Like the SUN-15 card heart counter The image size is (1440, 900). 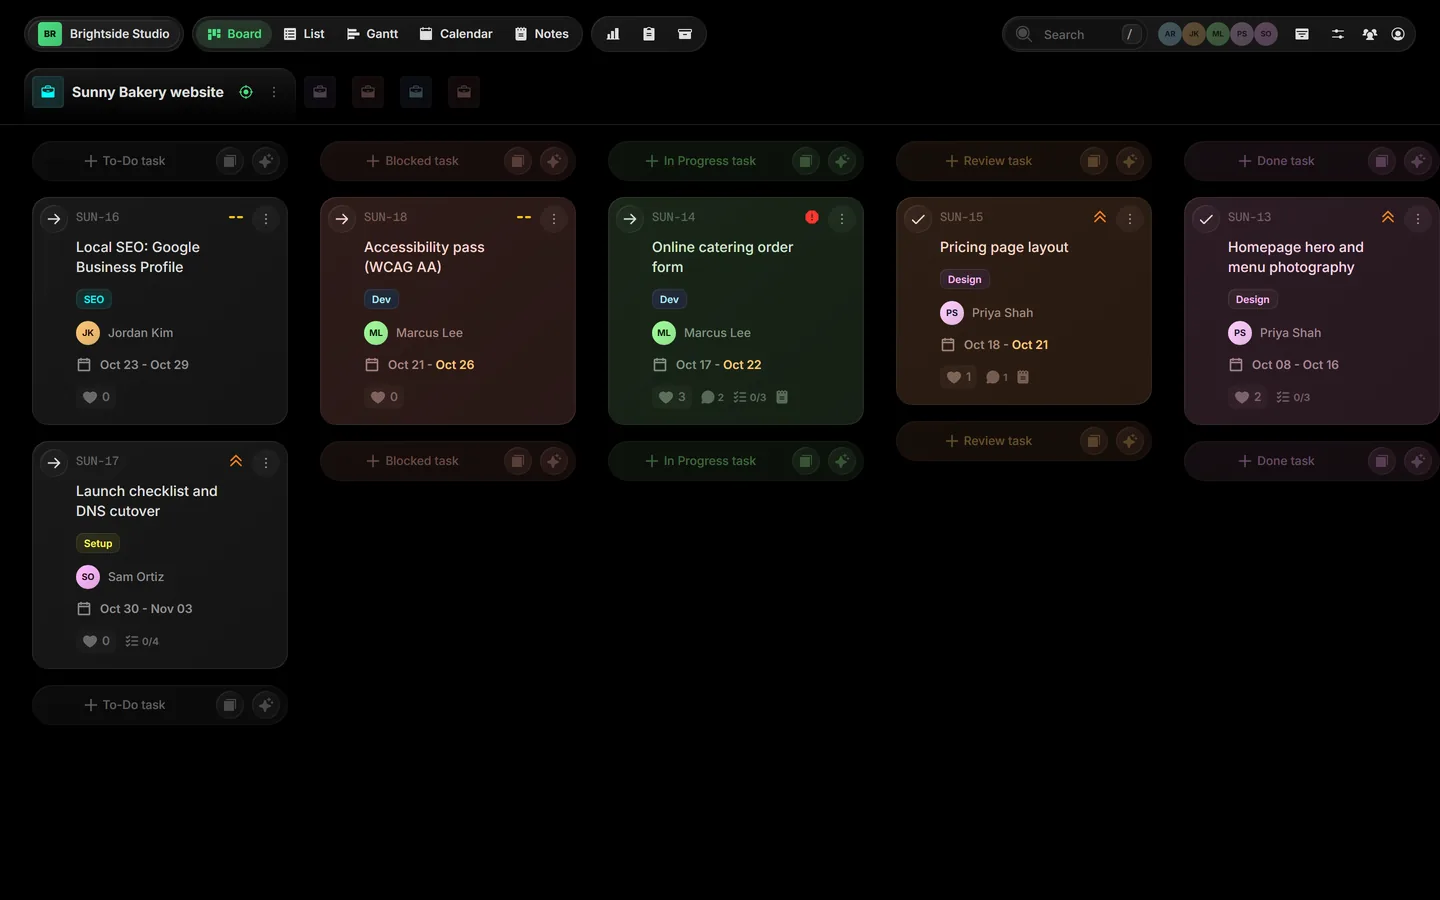click(959, 377)
